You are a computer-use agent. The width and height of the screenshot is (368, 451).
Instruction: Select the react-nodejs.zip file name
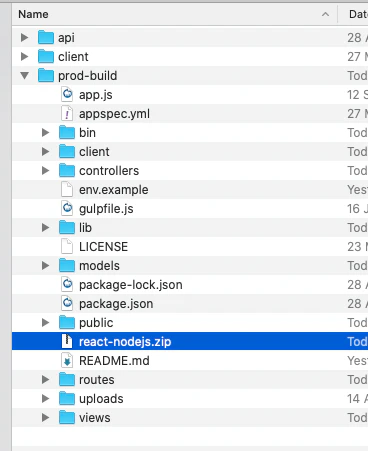[125, 342]
